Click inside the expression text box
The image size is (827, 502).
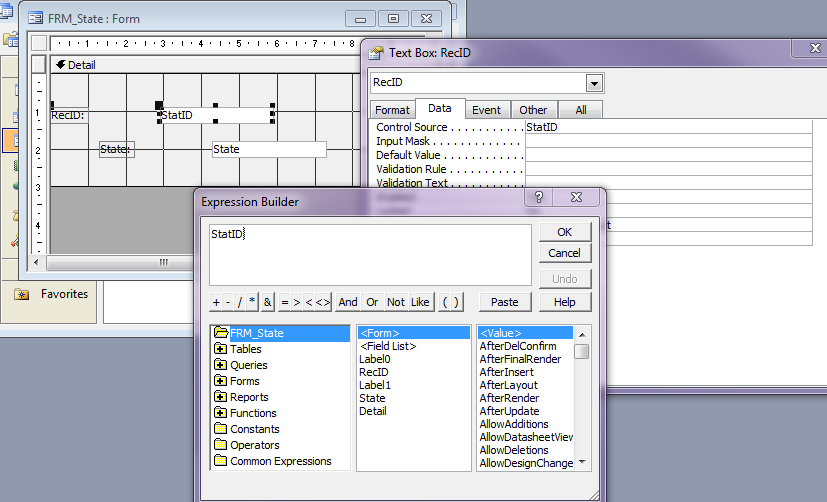(370, 255)
